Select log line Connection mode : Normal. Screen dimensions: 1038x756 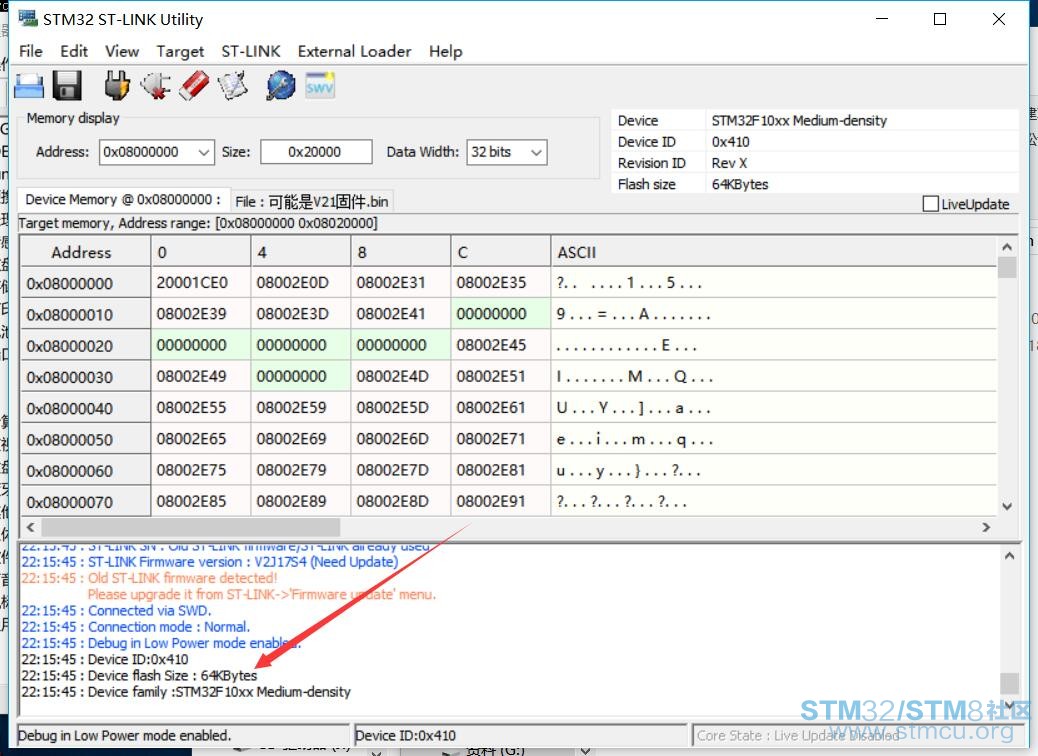tap(136, 626)
